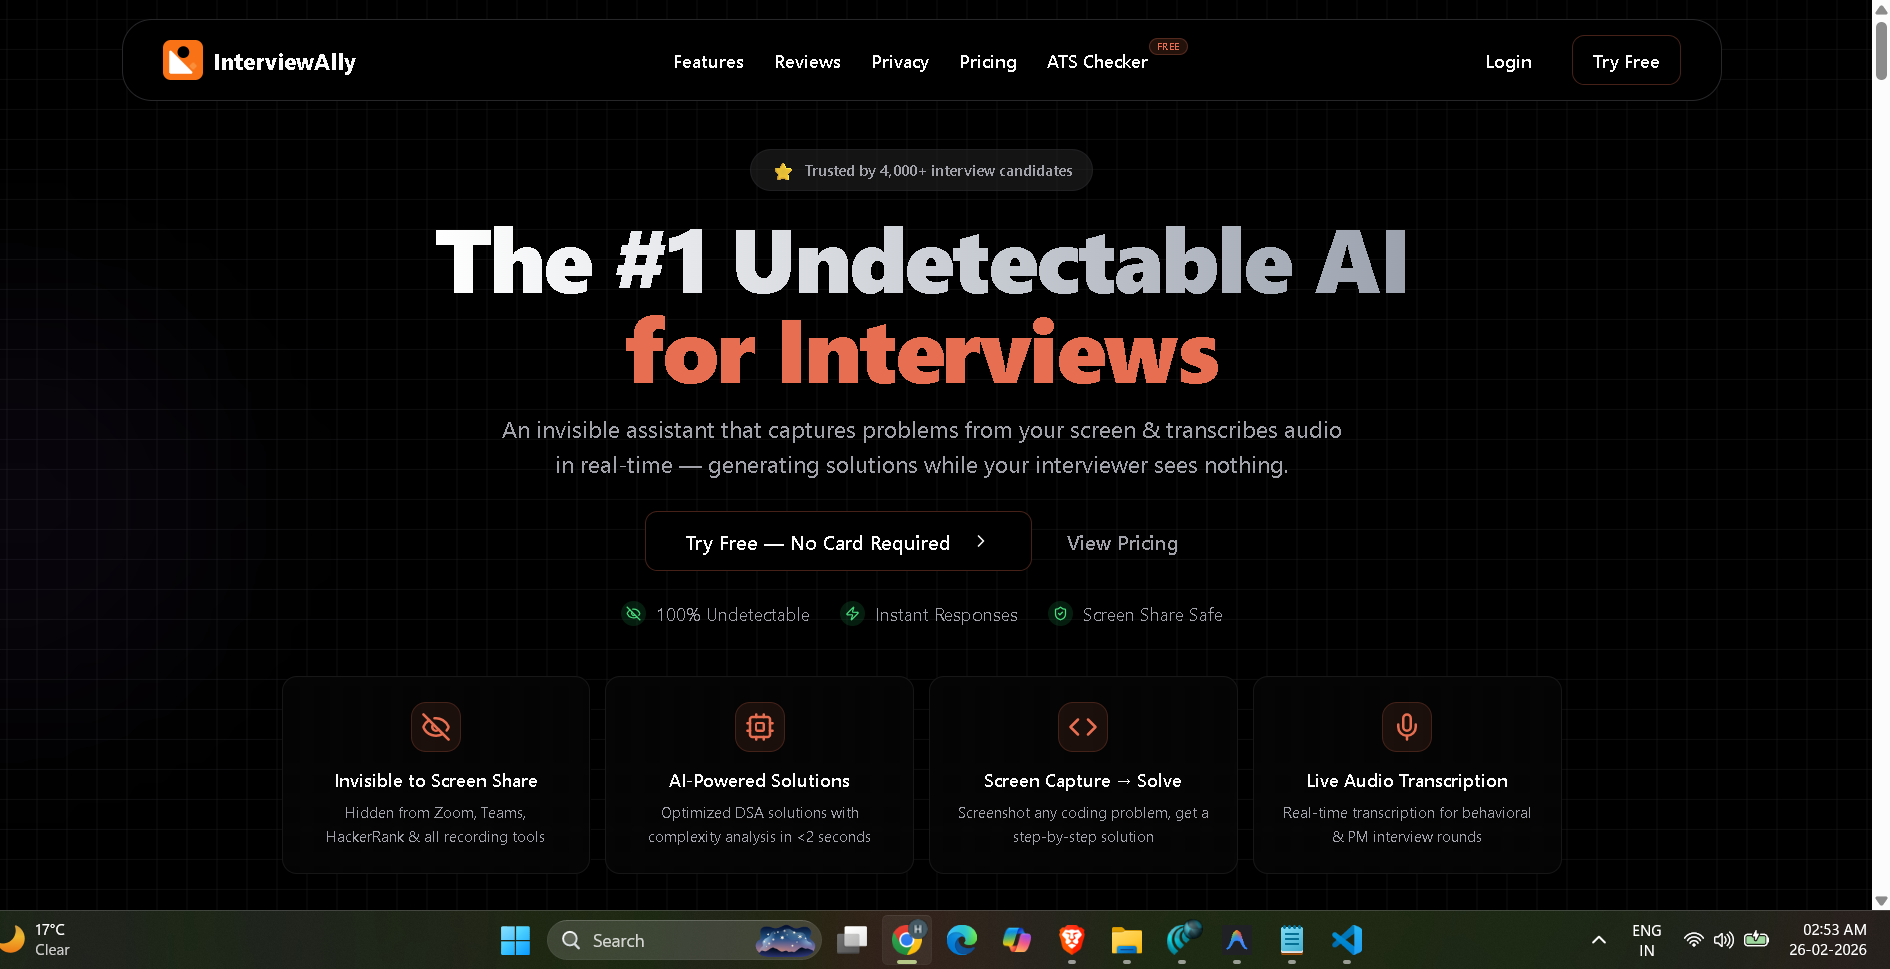The height and width of the screenshot is (969, 1890).
Task: Click the InterviewAlly logo icon
Action: click(181, 60)
